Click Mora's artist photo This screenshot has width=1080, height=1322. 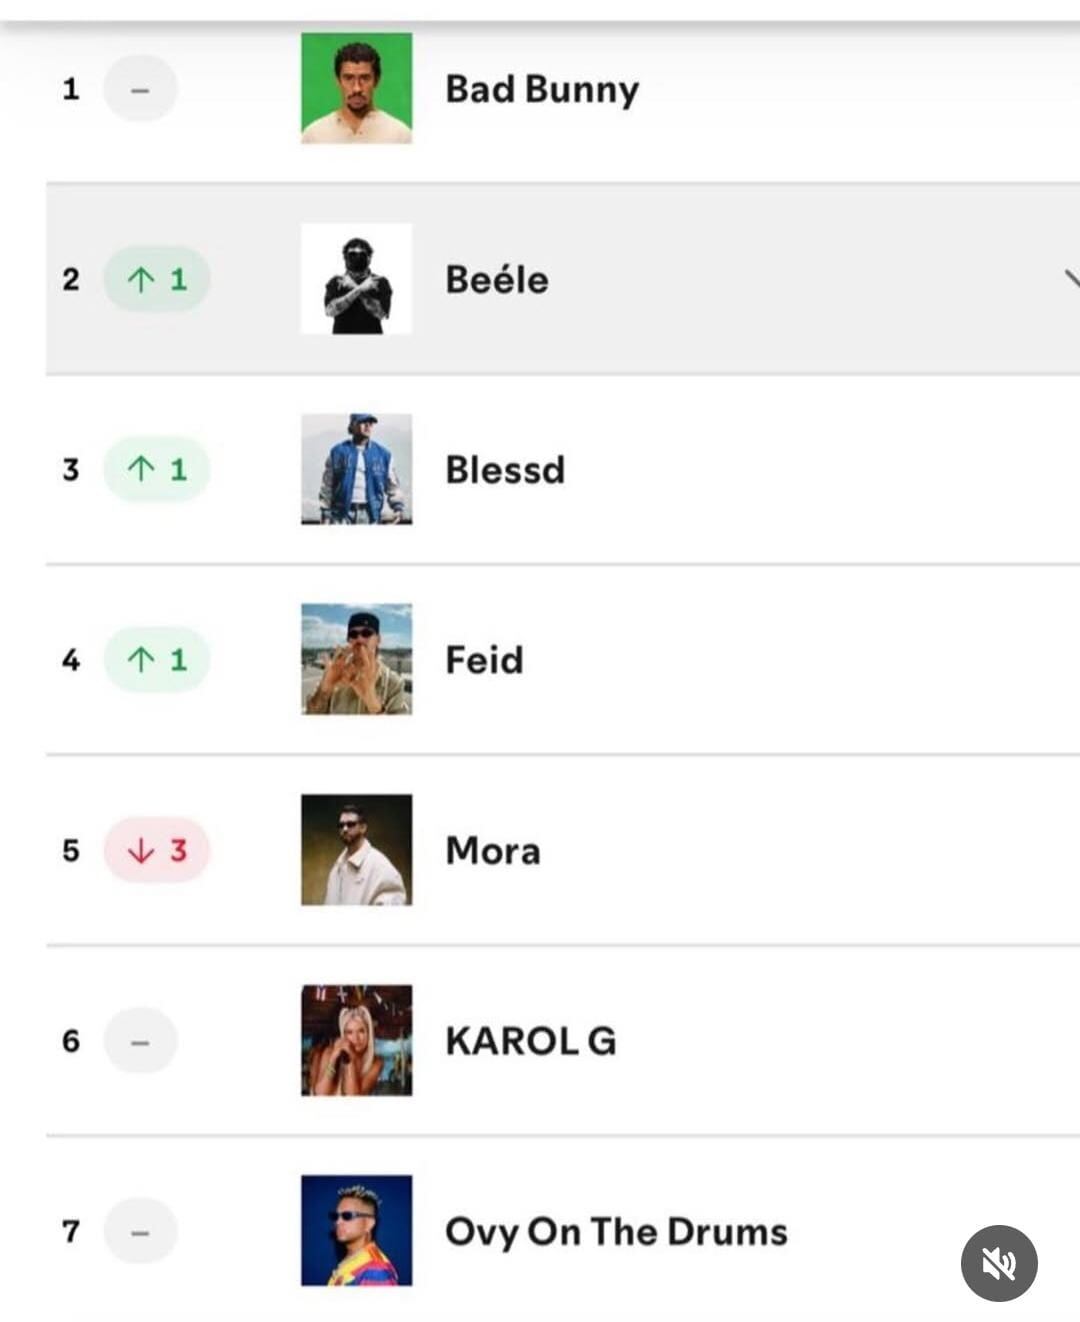click(x=357, y=849)
